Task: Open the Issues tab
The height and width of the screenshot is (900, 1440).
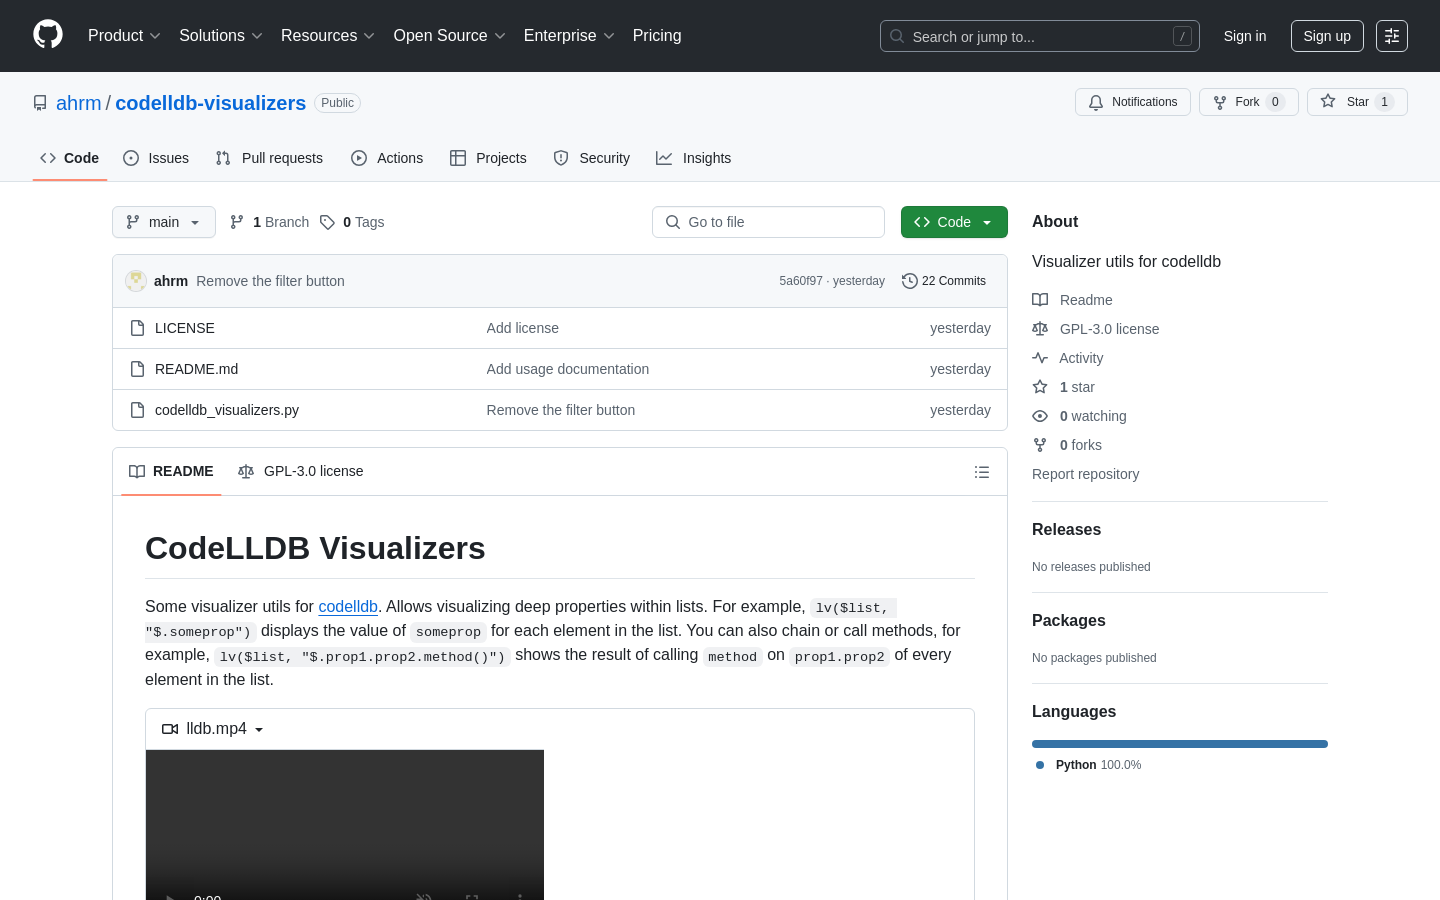Action: (x=156, y=158)
